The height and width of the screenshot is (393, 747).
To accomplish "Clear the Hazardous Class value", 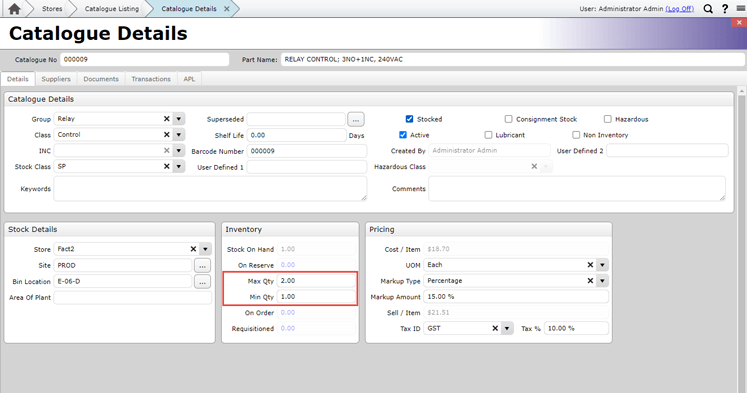I will (x=534, y=166).
